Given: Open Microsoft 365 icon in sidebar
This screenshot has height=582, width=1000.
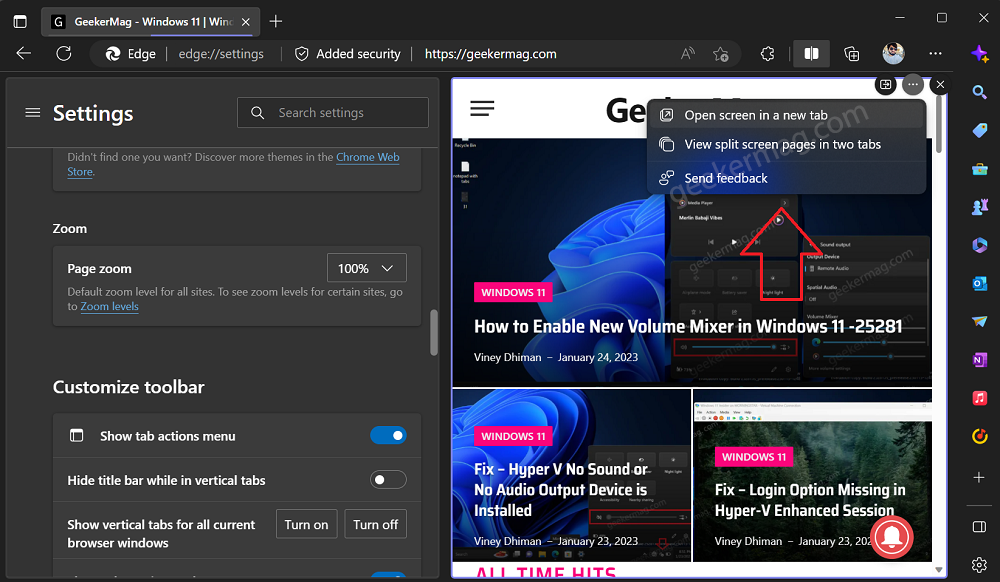Looking at the screenshot, I should click(980, 245).
